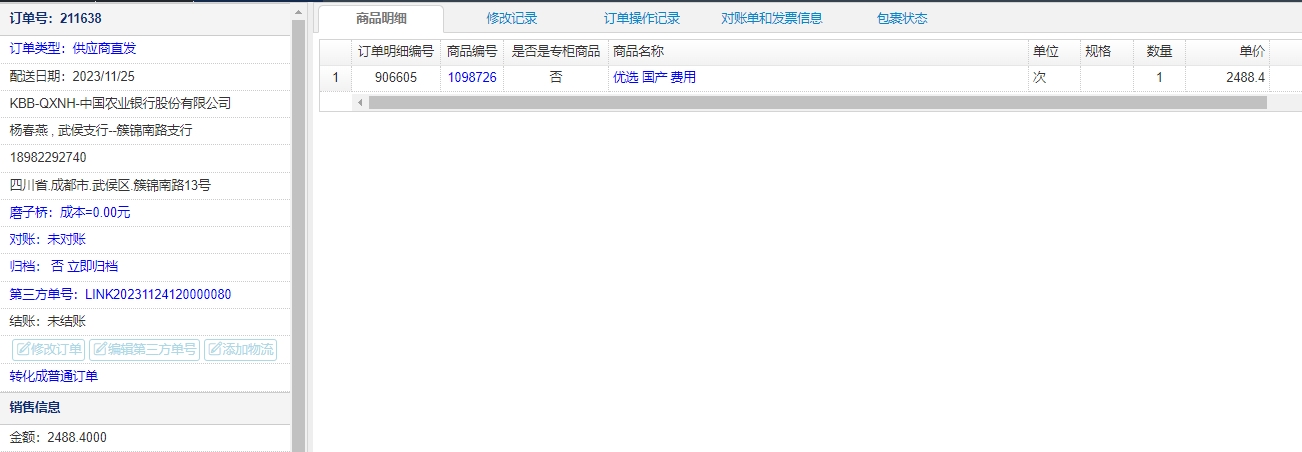Image resolution: width=1302 pixels, height=452 pixels.
Task: Click row number 1 in the table
Action: click(x=335, y=77)
